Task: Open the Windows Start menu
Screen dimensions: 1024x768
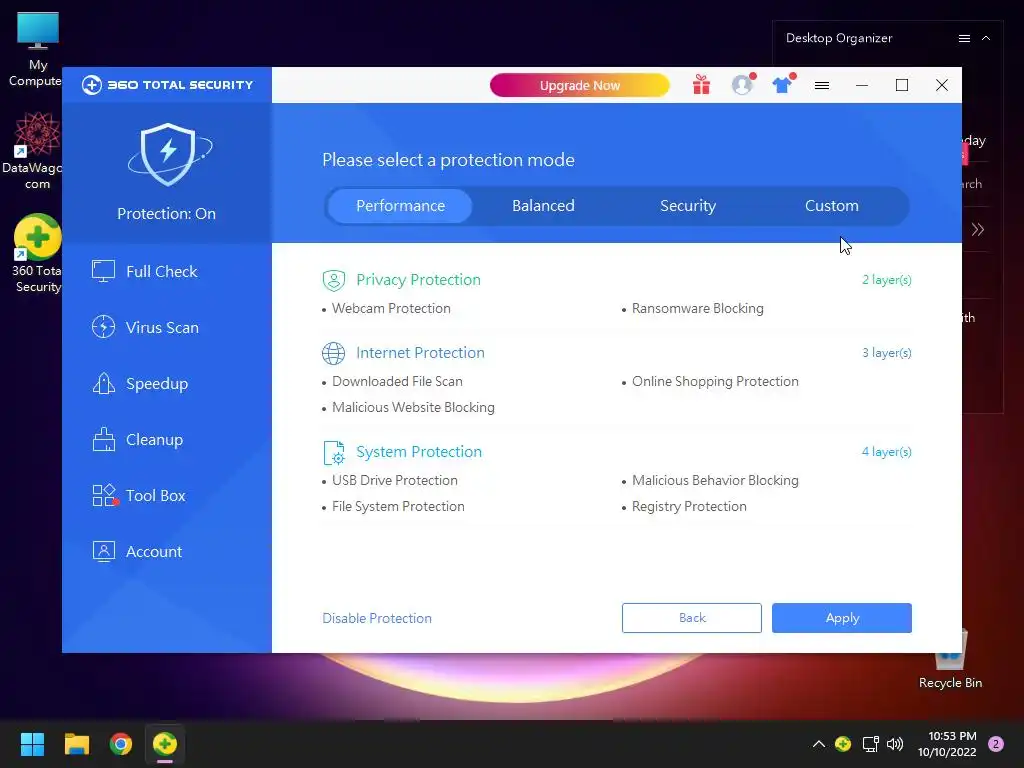Action: (32, 744)
